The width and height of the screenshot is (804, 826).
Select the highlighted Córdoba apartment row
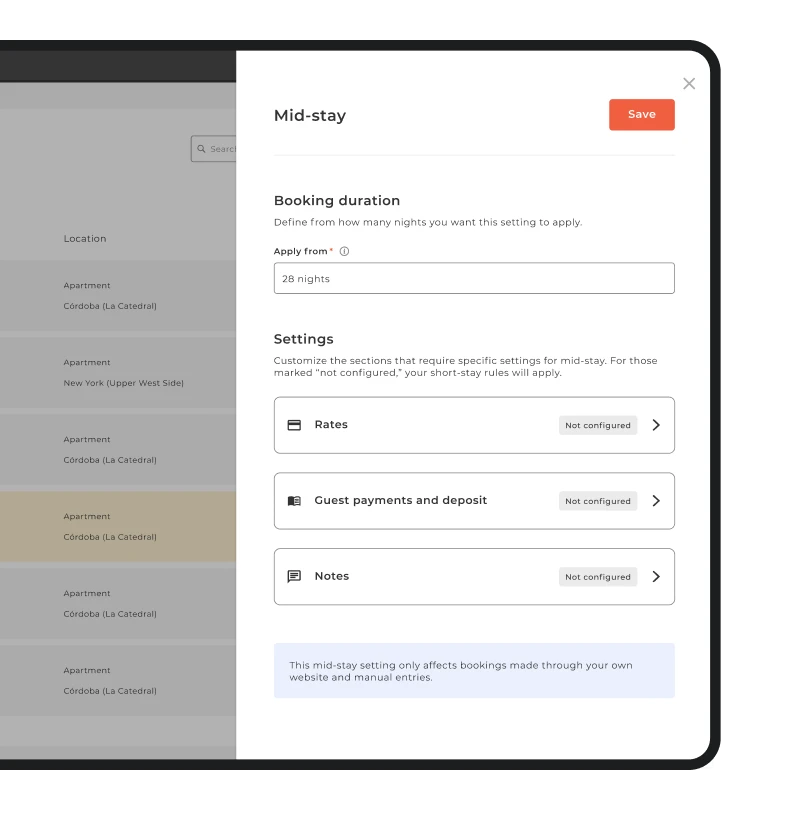(118, 527)
